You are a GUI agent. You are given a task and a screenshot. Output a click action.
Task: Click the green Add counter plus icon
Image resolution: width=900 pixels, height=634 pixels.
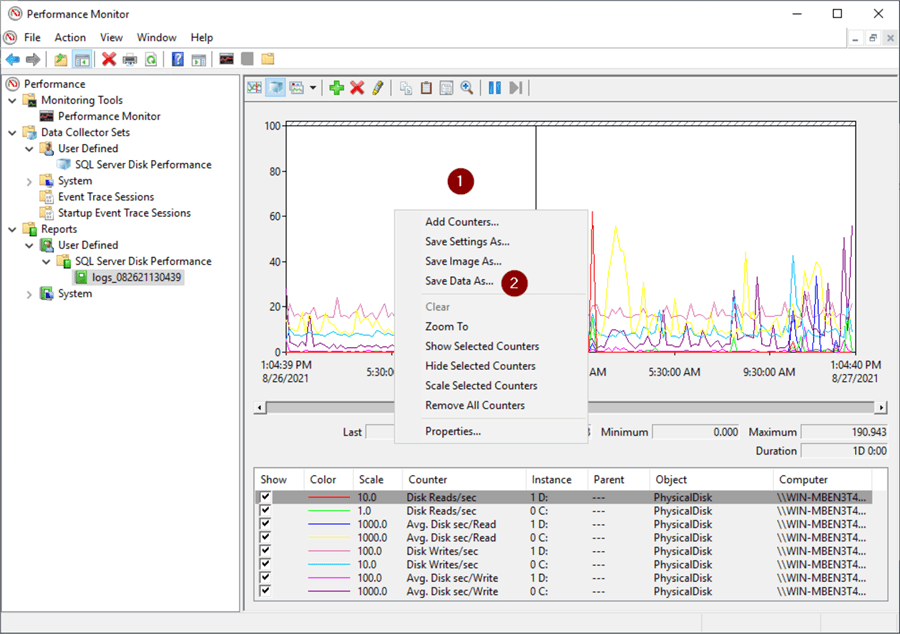336,88
